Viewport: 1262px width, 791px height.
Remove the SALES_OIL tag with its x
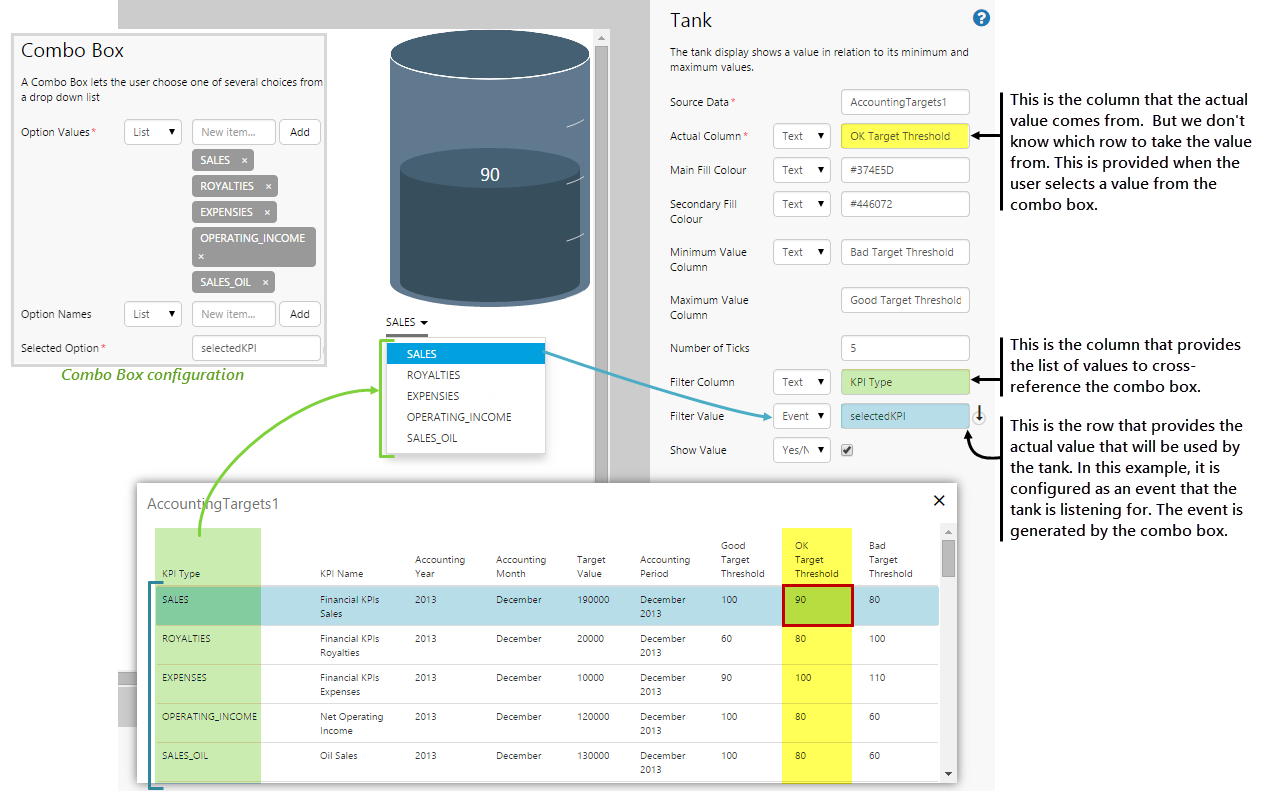[265, 282]
